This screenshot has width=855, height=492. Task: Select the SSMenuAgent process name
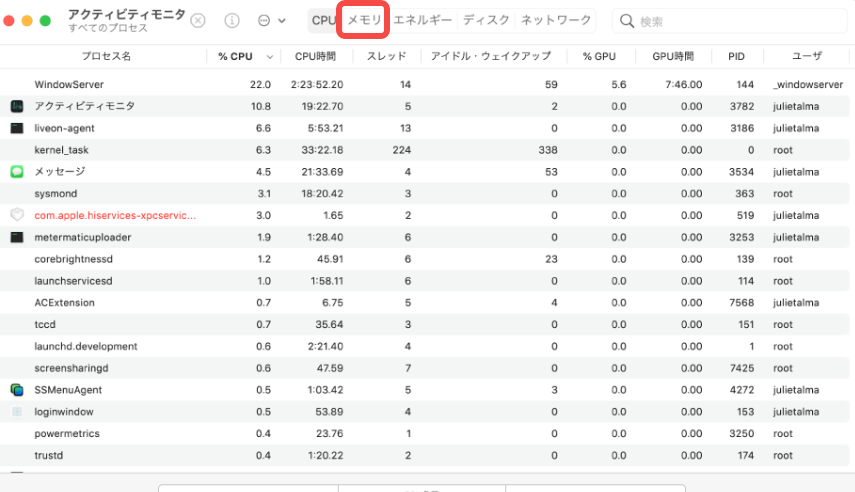[x=68, y=390]
